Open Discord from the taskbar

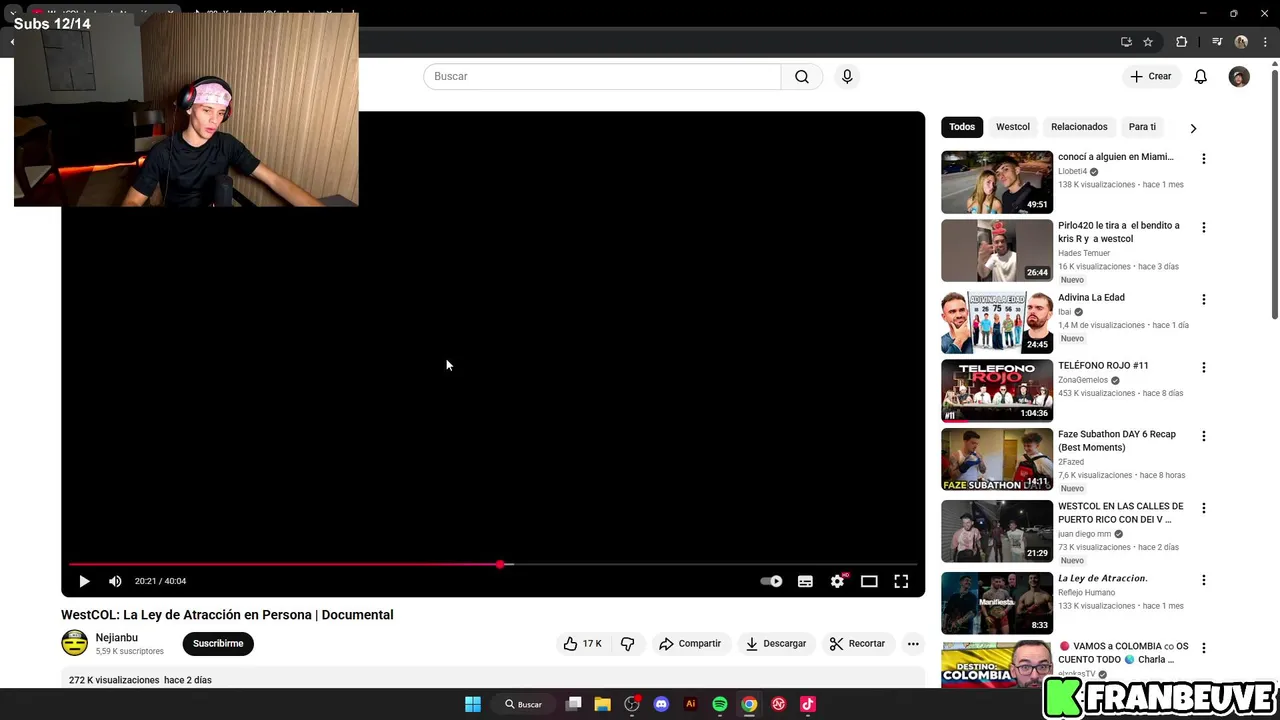[x=661, y=704]
